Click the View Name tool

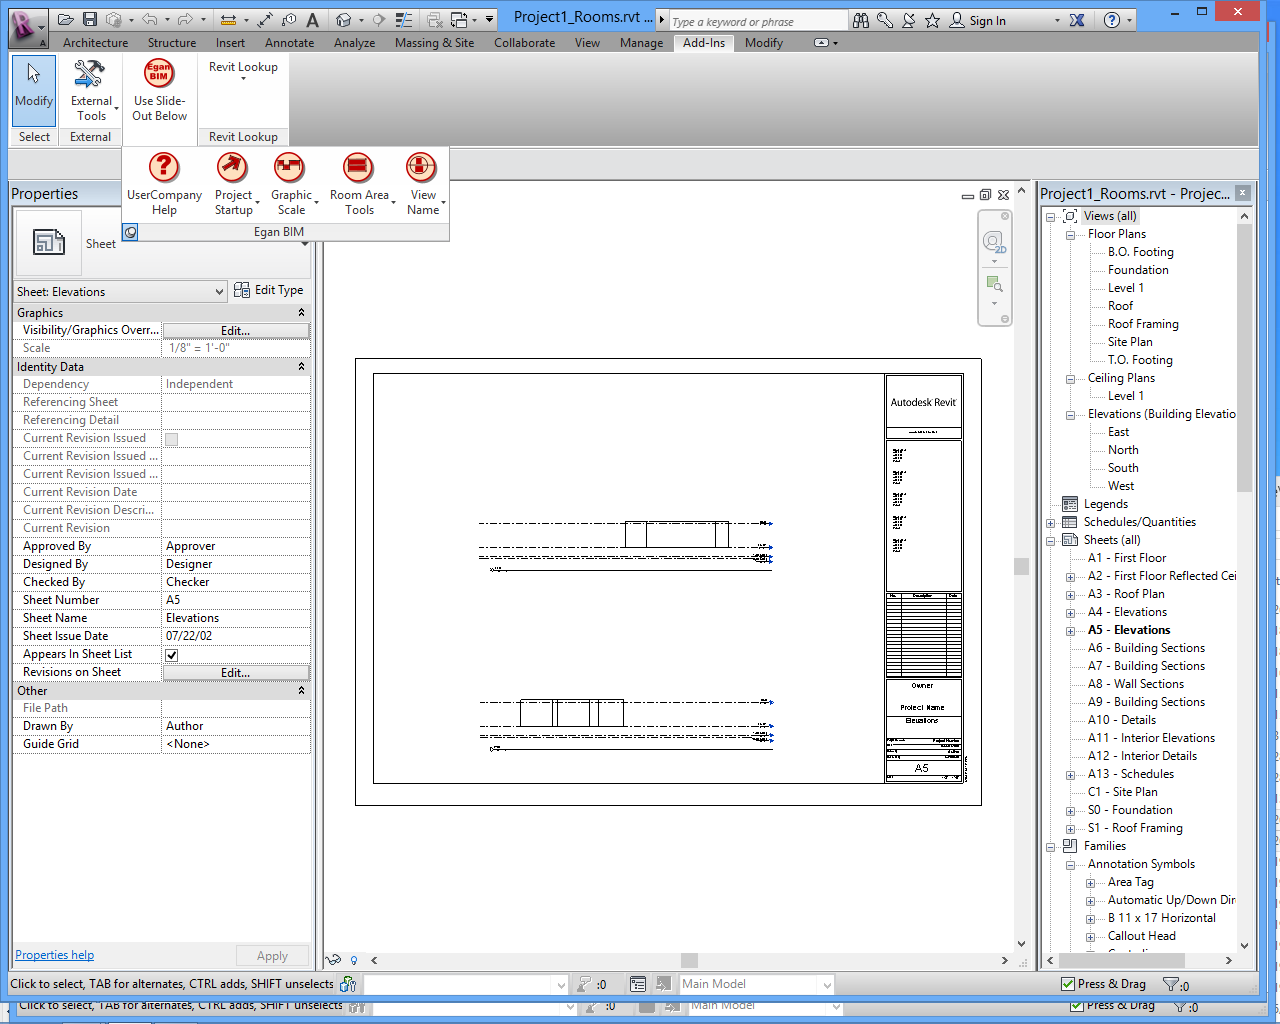point(423,184)
